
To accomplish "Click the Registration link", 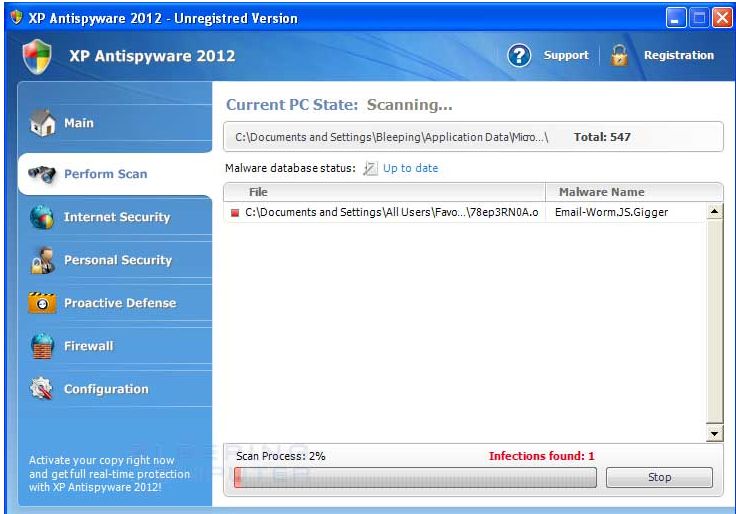I will tap(679, 55).
